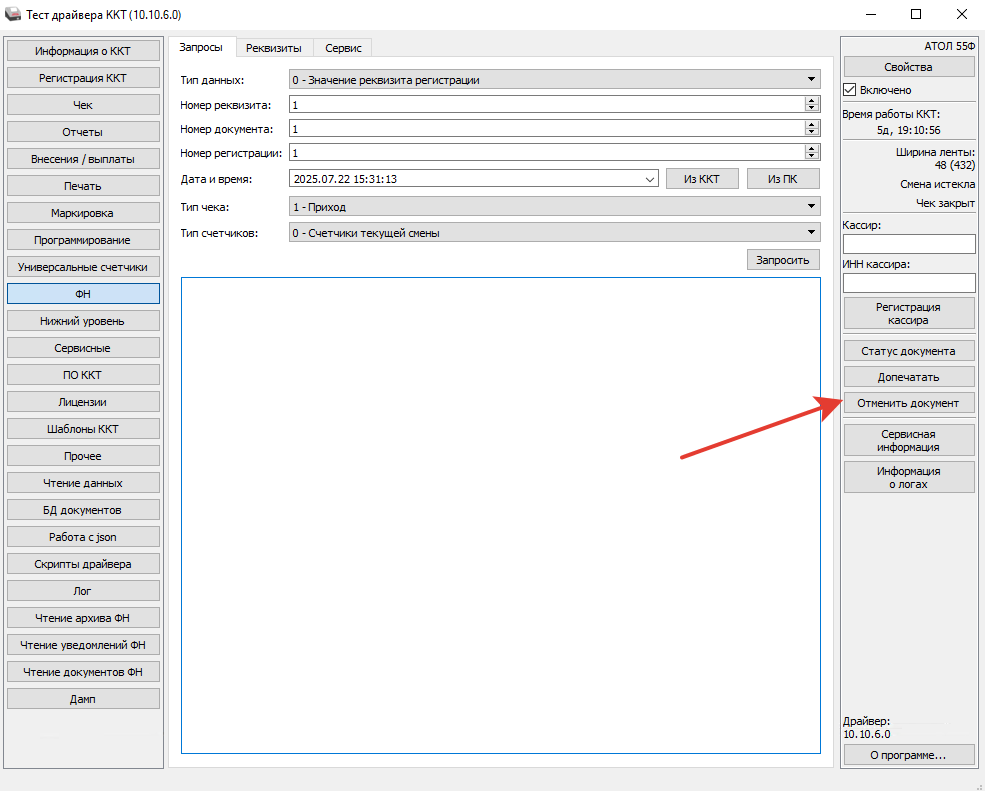Select Чтение архива ФН from left panel

(83, 618)
